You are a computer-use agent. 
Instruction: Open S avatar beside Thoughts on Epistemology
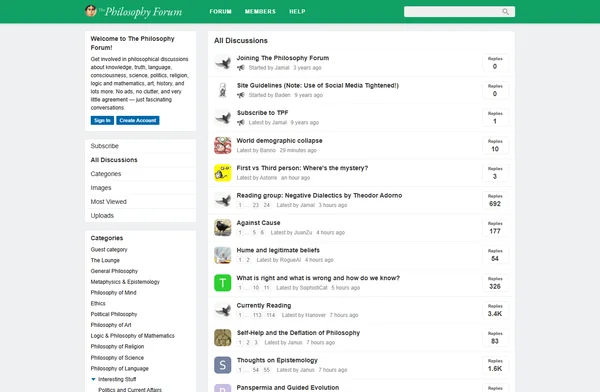click(x=223, y=365)
